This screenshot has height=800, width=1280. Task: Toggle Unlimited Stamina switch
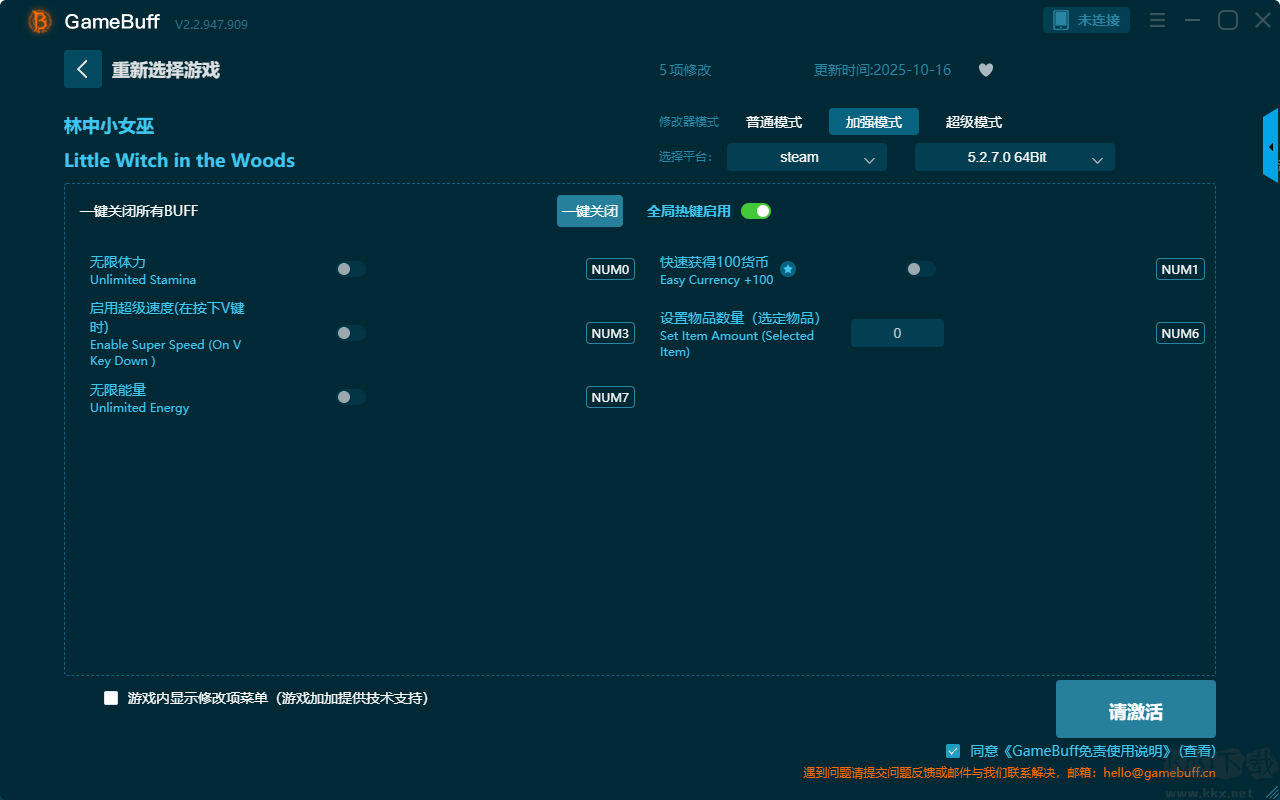(351, 269)
